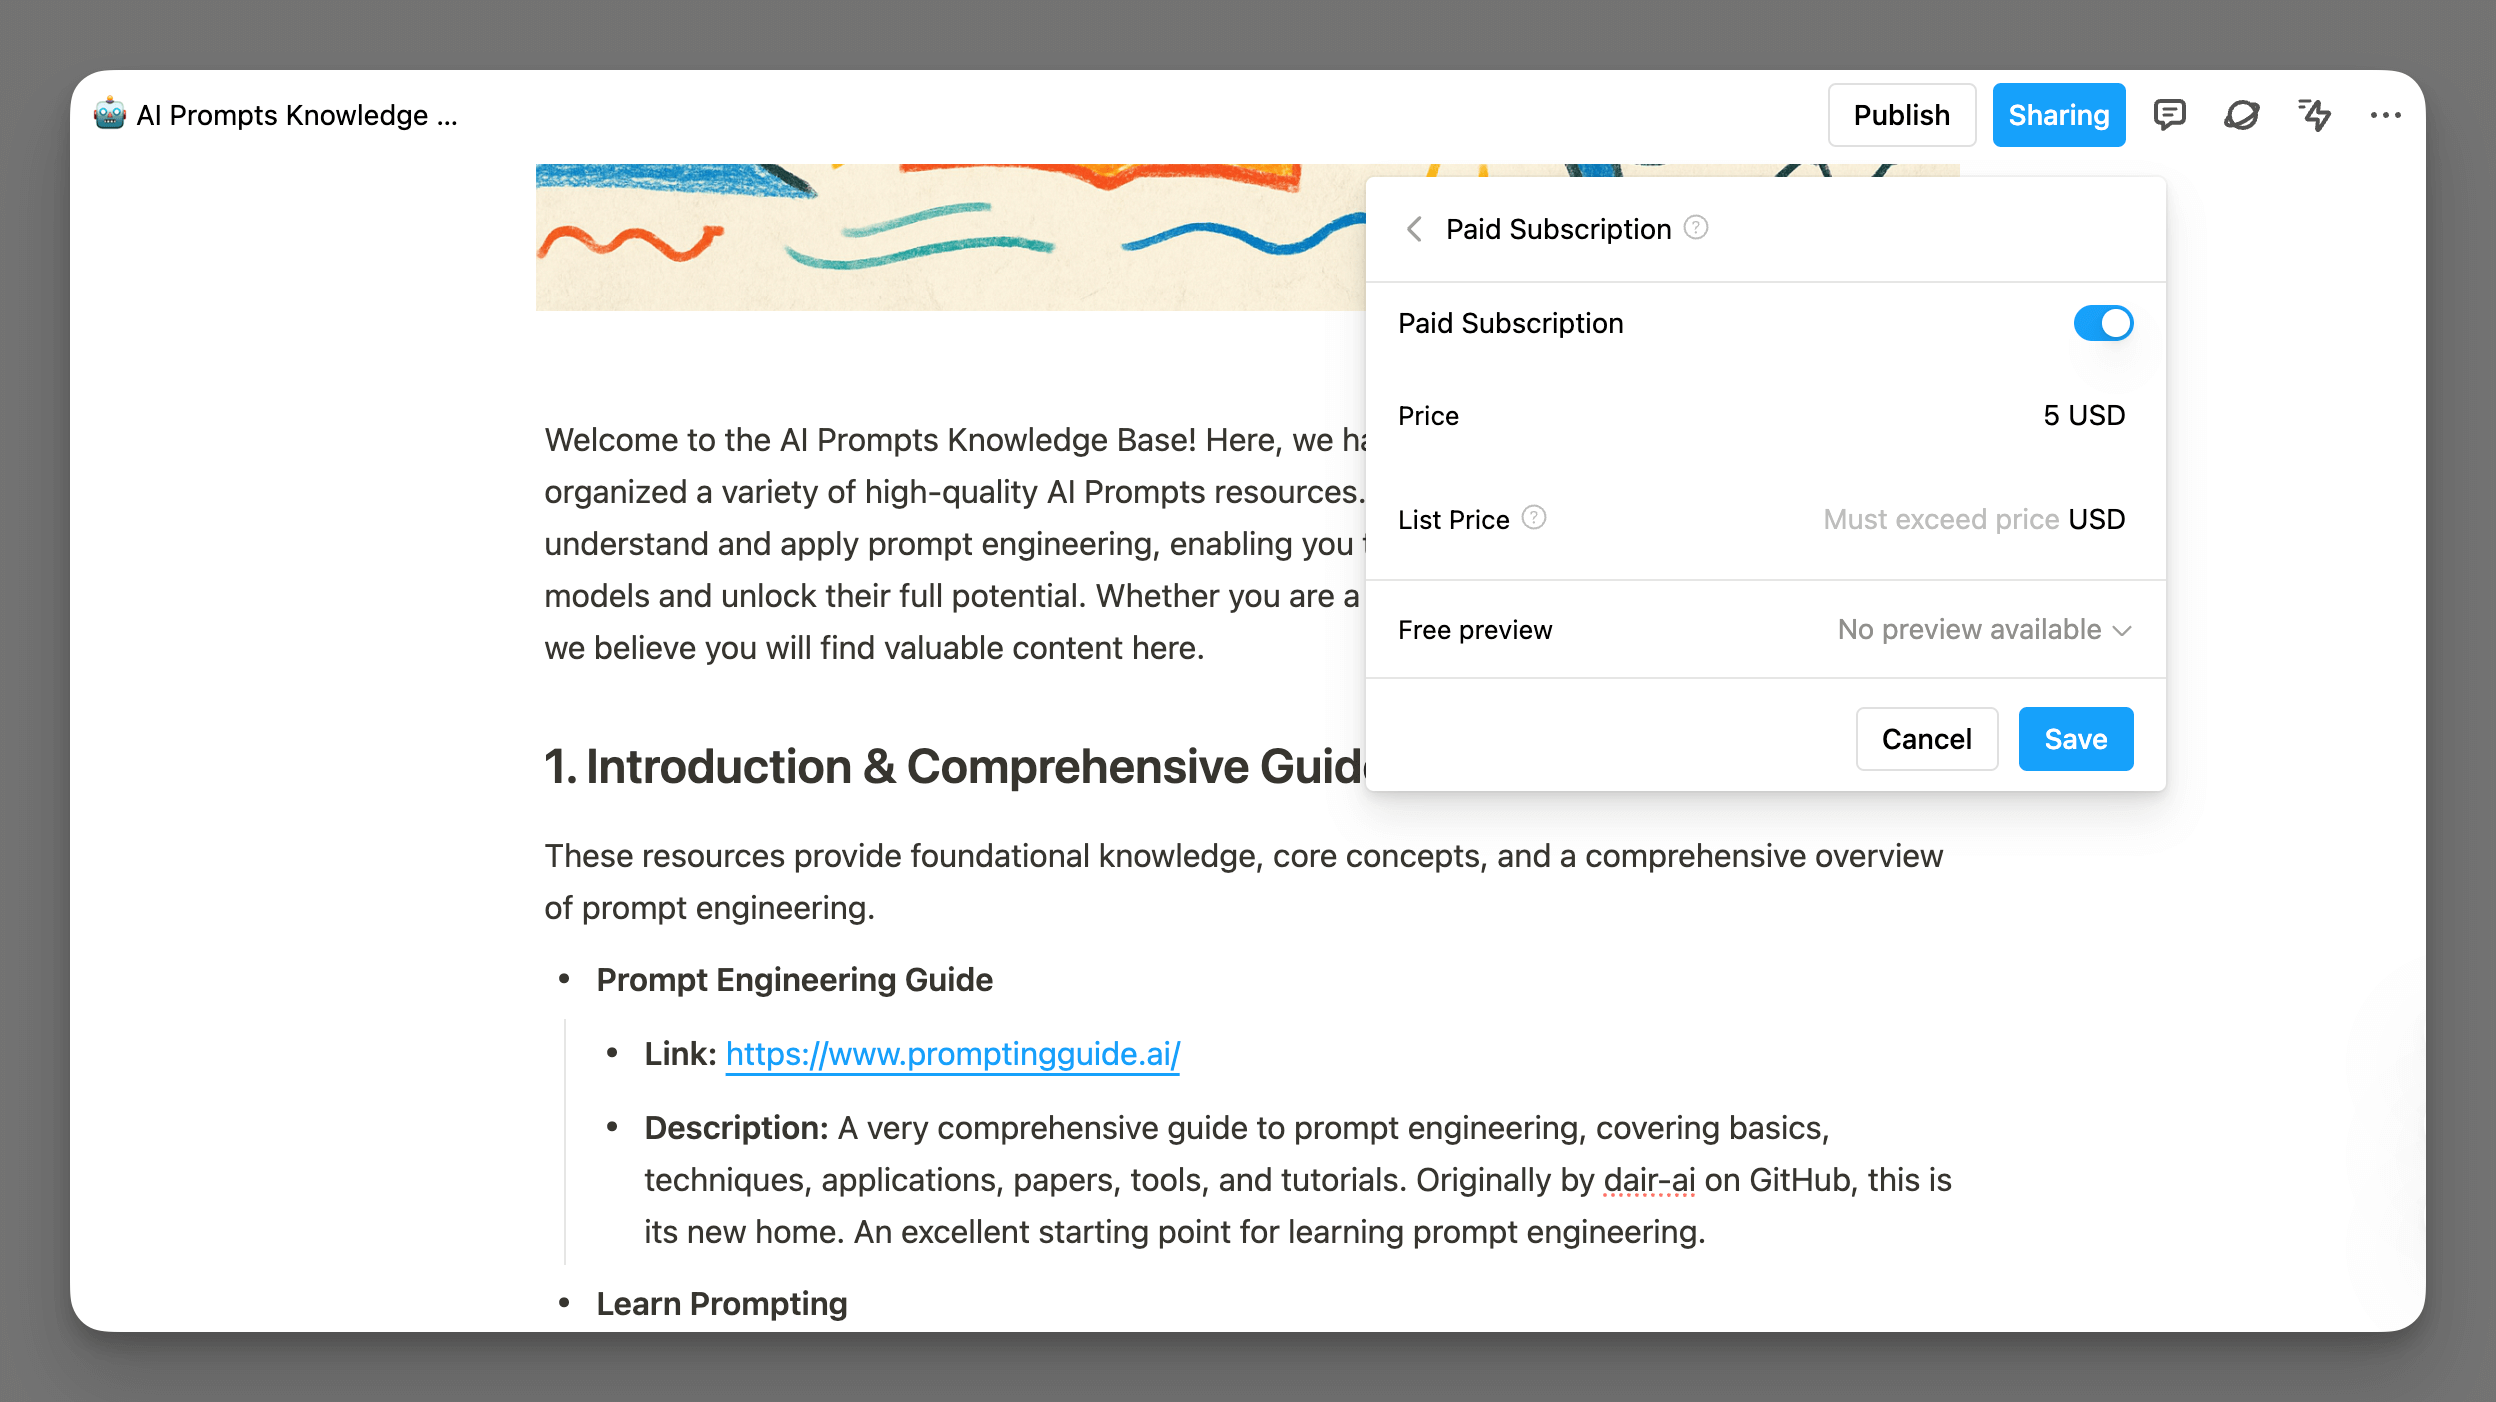Go back using the left chevron
This screenshot has height=1402, width=2496.
click(x=1414, y=229)
